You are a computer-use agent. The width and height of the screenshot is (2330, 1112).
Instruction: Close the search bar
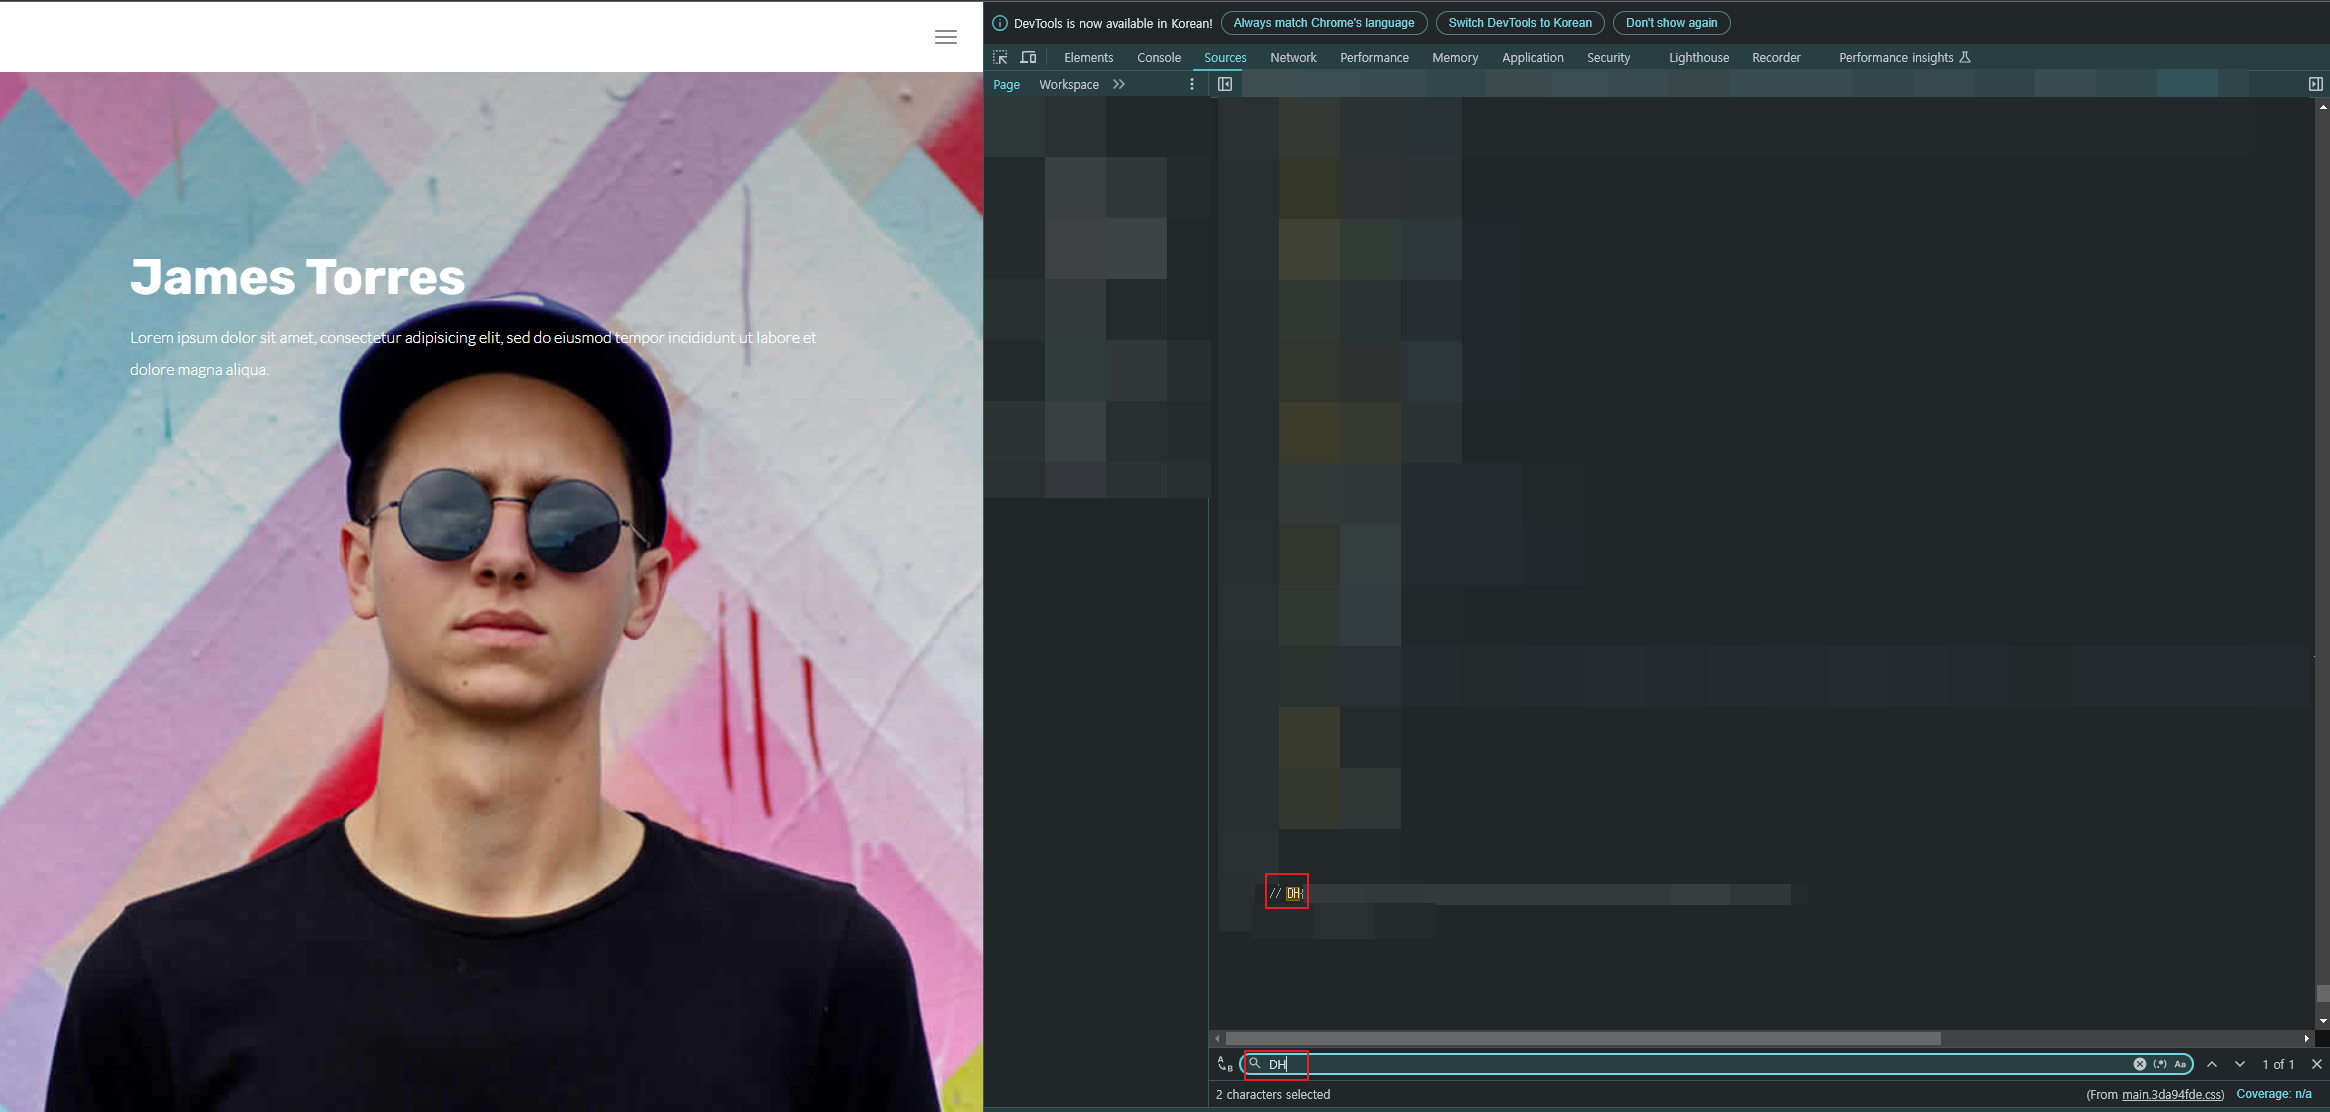[x=2316, y=1064]
